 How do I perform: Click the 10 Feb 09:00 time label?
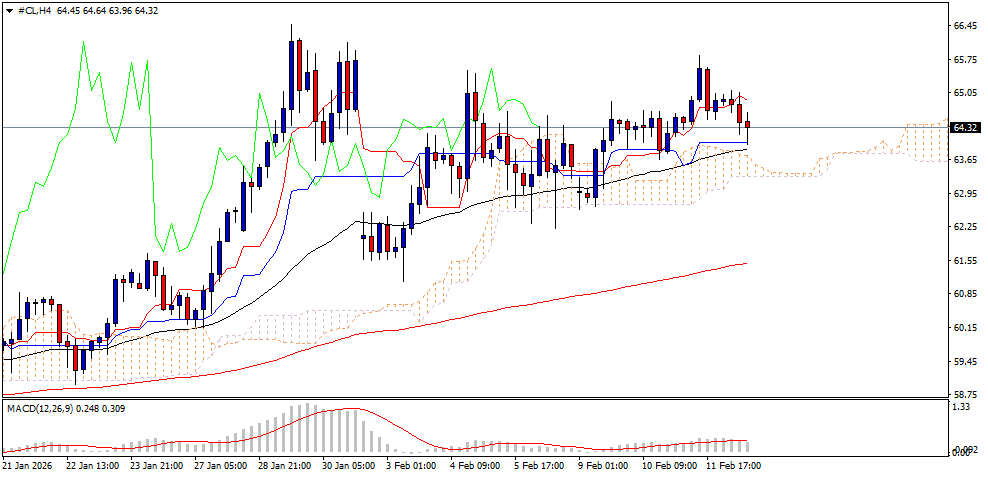click(671, 466)
